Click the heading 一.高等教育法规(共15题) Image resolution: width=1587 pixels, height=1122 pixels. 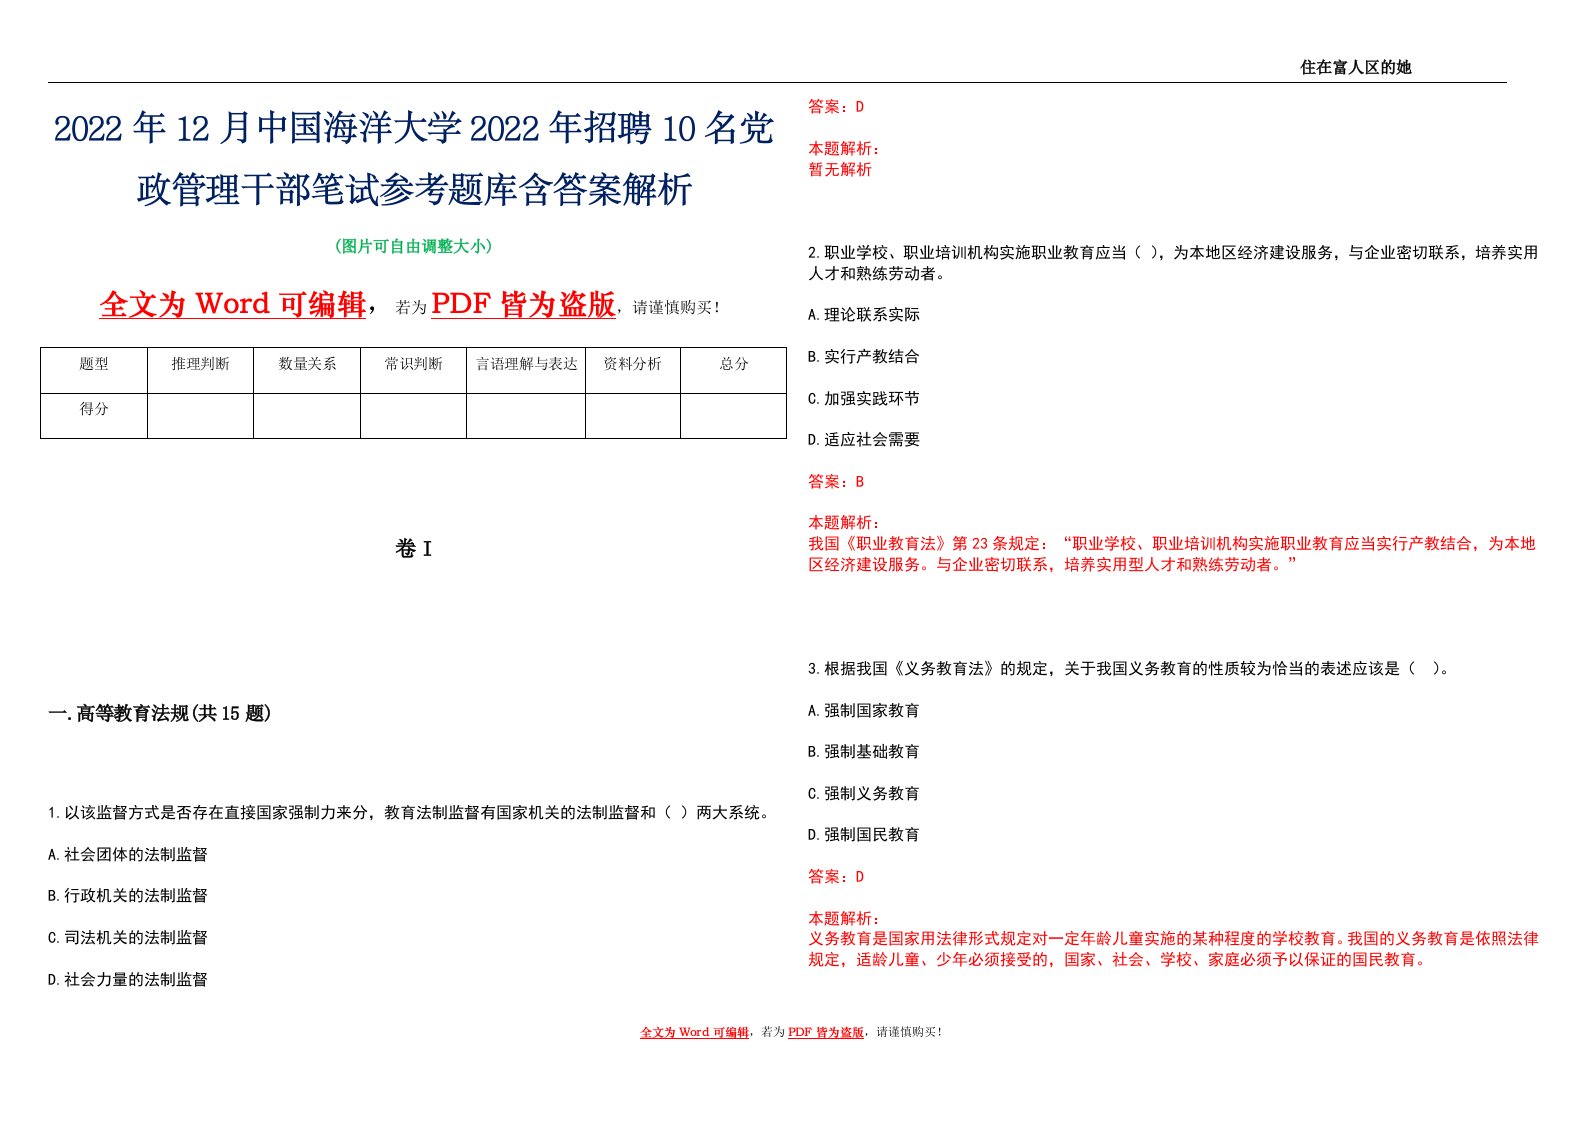[x=160, y=713]
